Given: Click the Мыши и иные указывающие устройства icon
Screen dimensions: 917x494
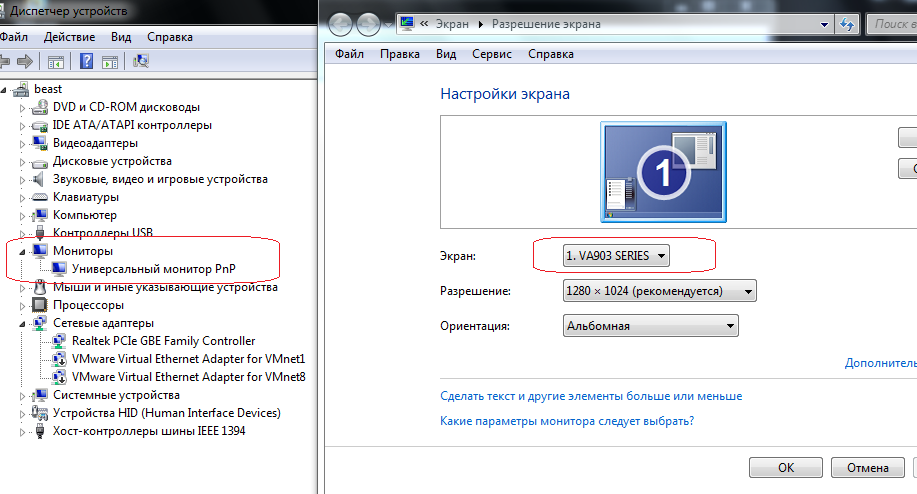Looking at the screenshot, I should [x=40, y=287].
